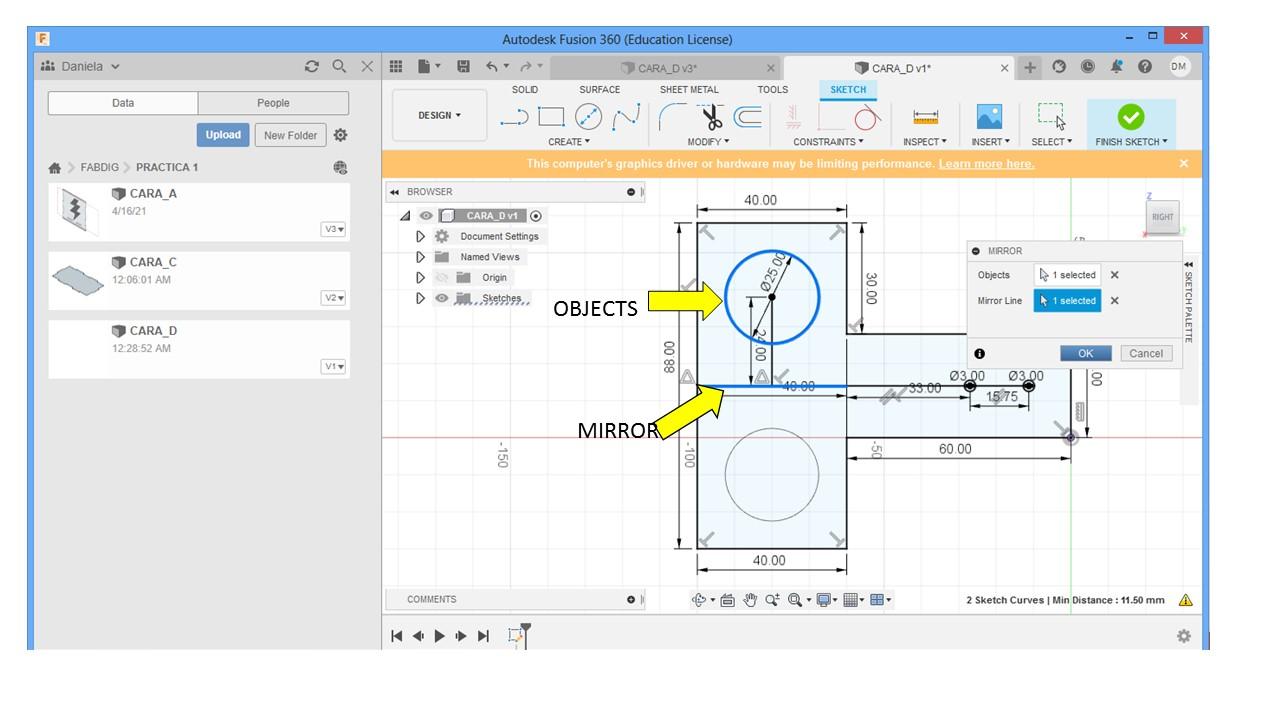
Task: Collapse the CARA_D v1 browser tree
Action: coord(405,216)
